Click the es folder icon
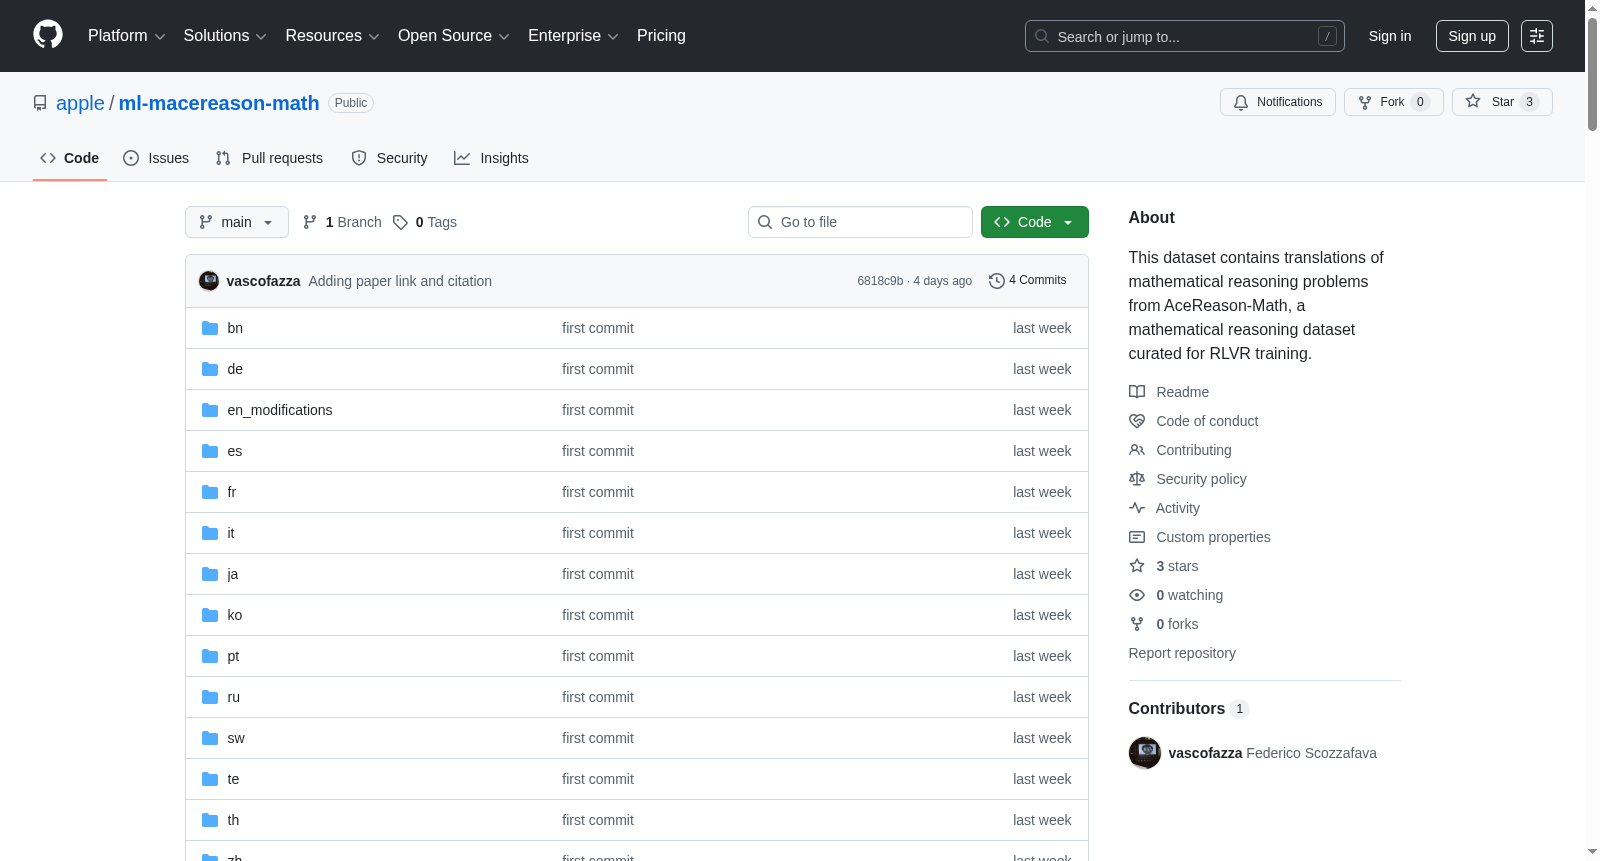 pyautogui.click(x=210, y=451)
